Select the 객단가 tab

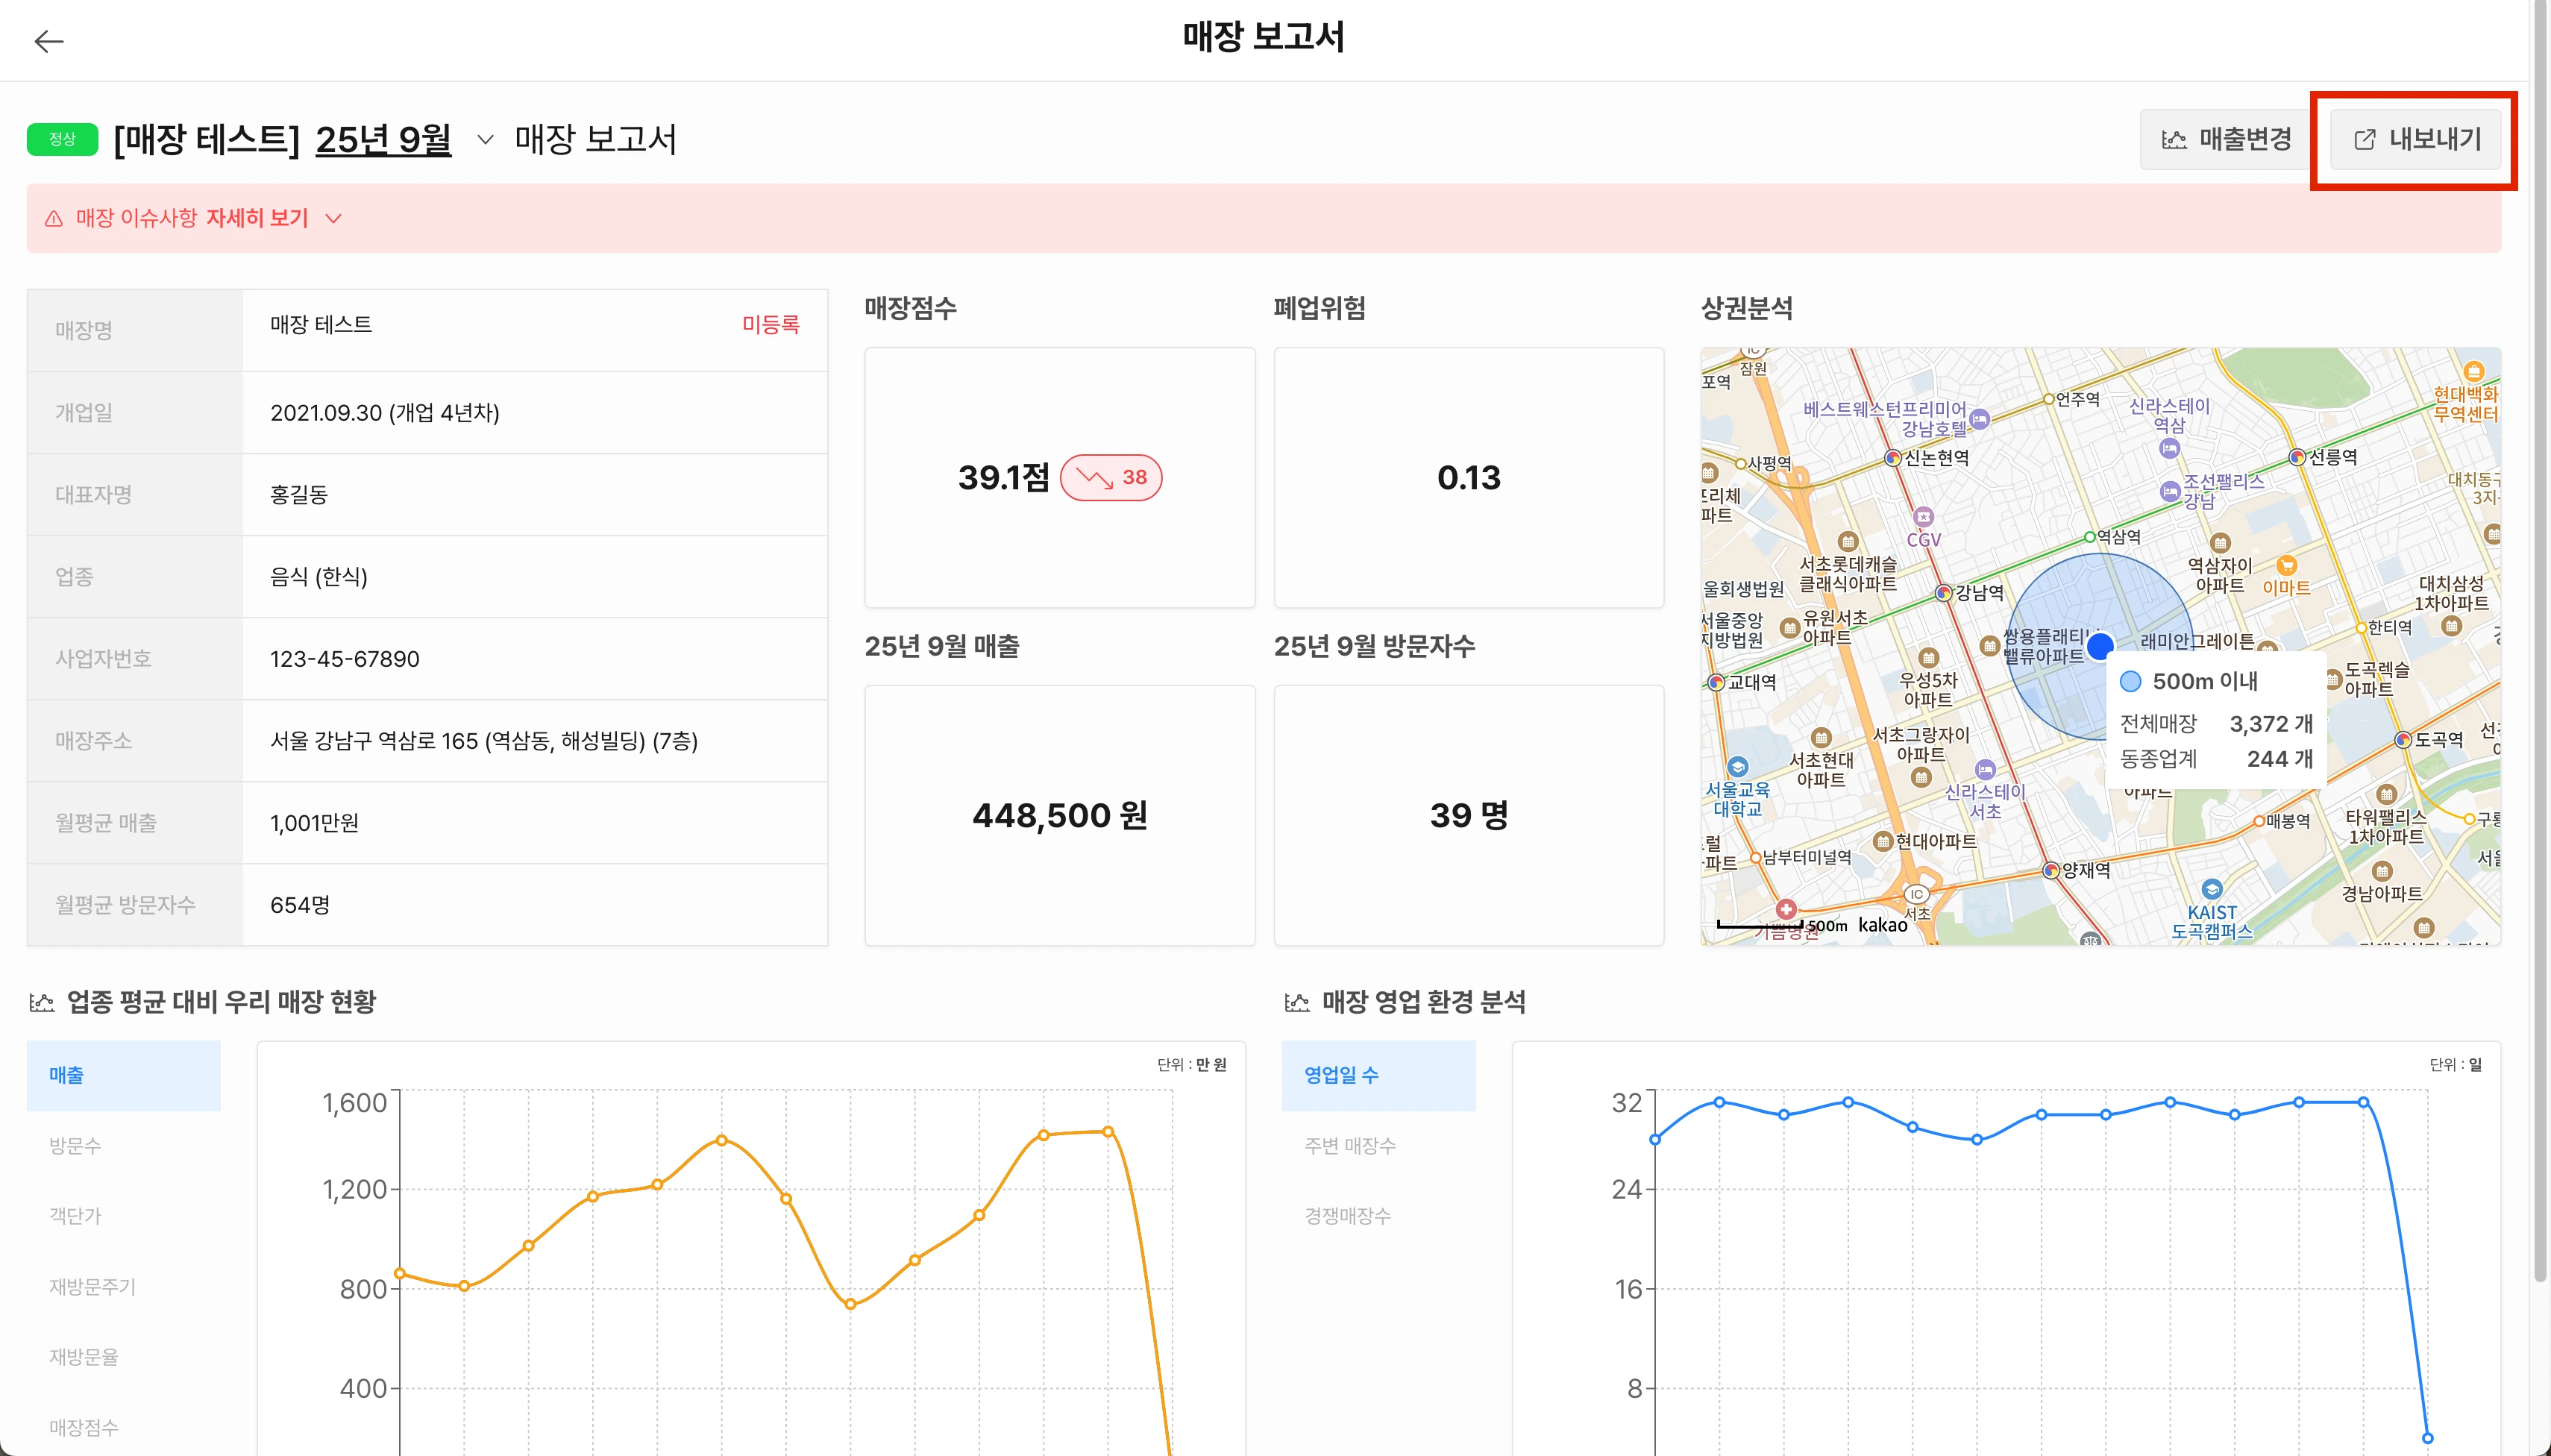click(x=75, y=1216)
